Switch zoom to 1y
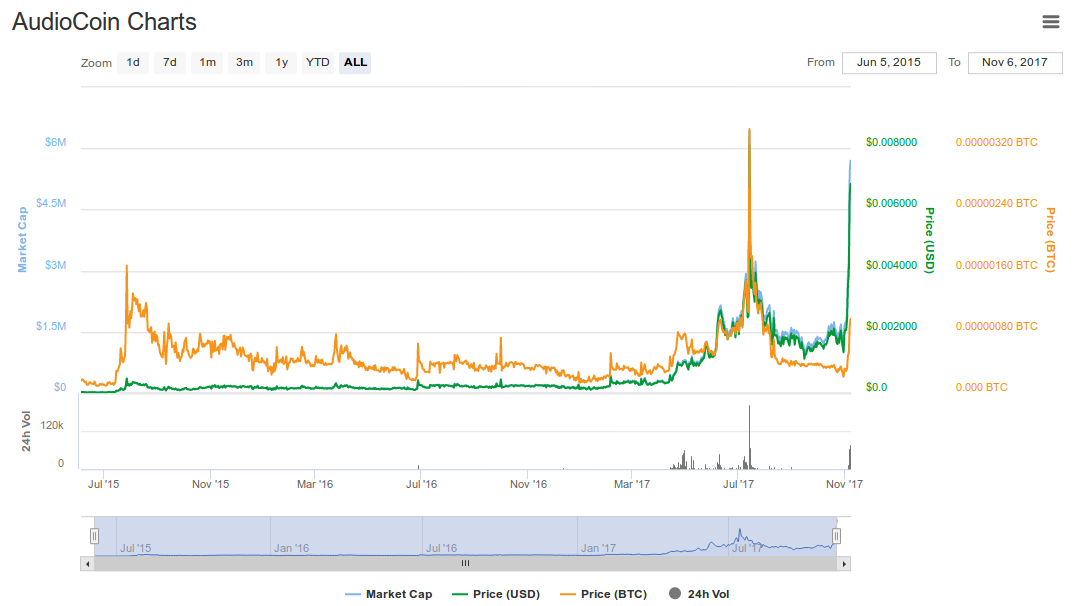 click(x=282, y=63)
